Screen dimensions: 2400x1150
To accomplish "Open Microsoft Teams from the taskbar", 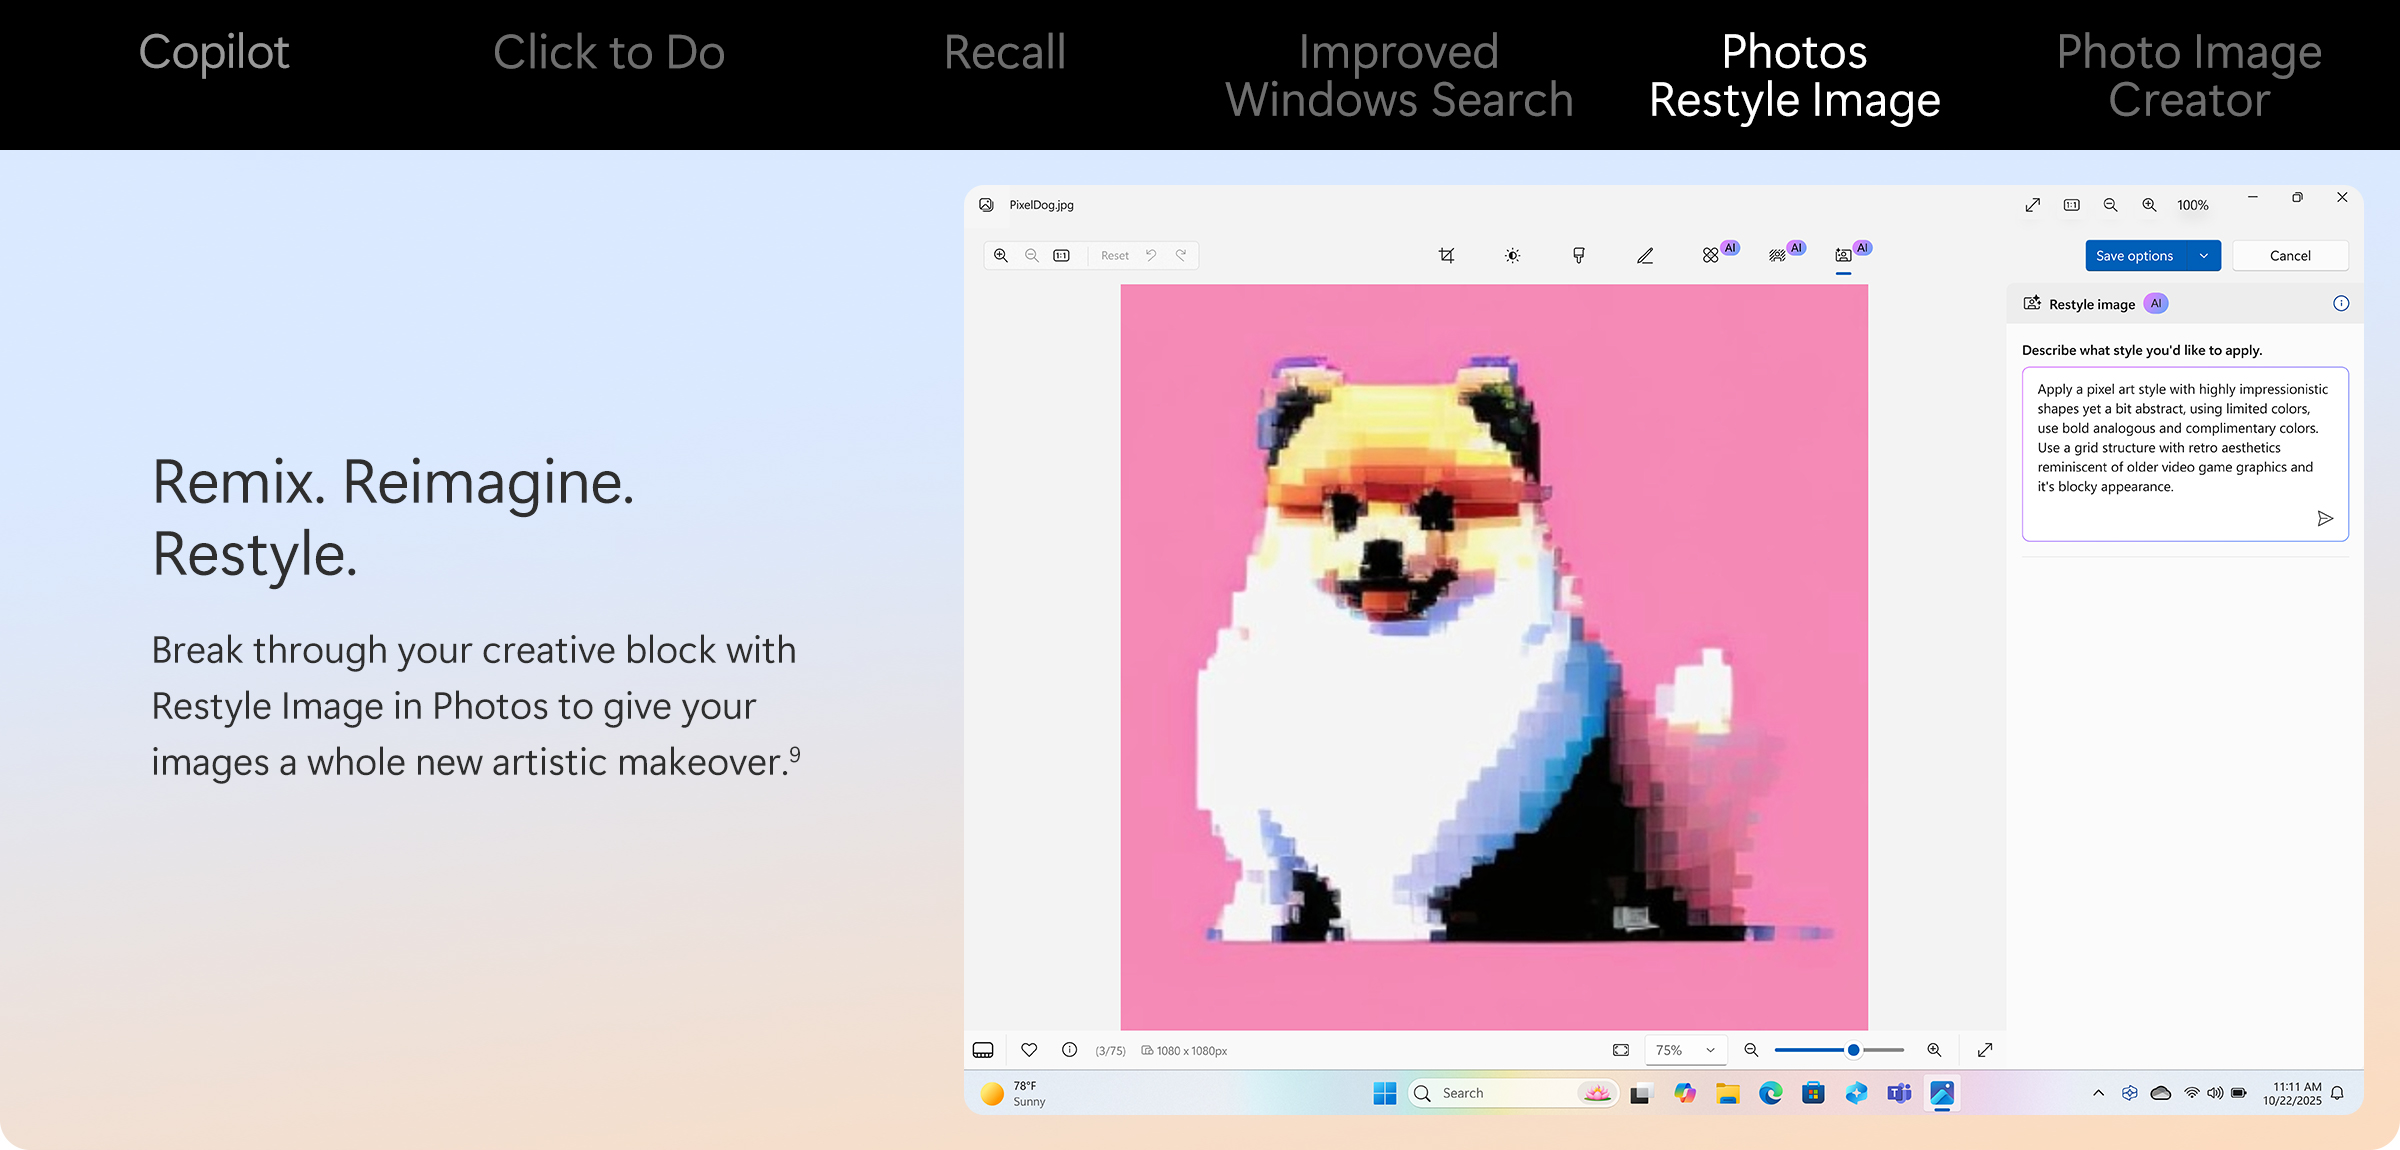I will coord(1899,1093).
